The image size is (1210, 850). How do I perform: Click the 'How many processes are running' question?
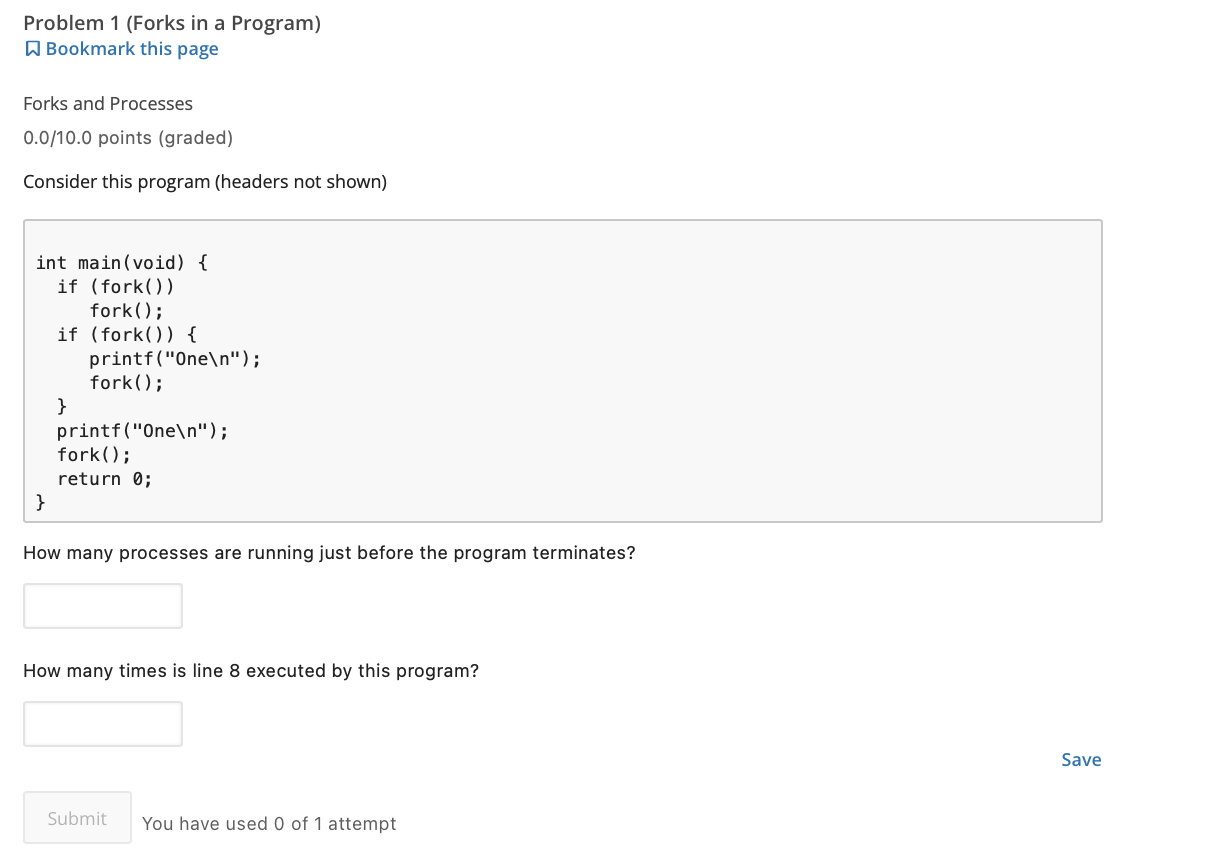(329, 553)
